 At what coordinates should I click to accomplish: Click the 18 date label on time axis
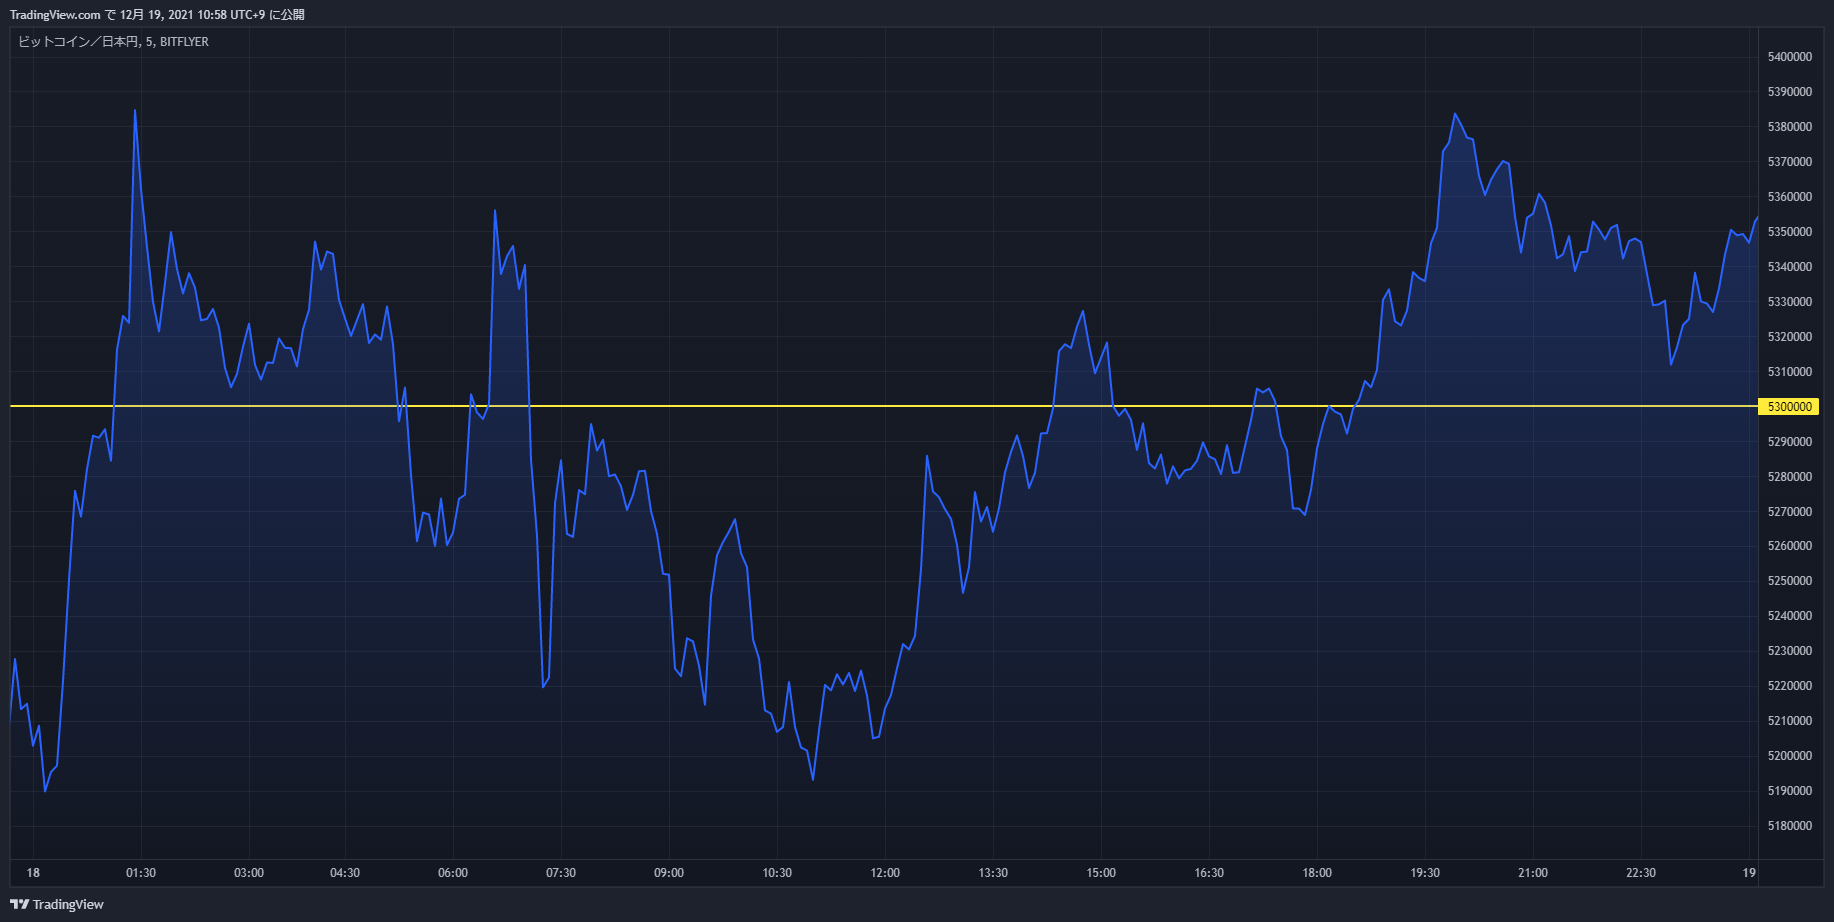[x=33, y=873]
